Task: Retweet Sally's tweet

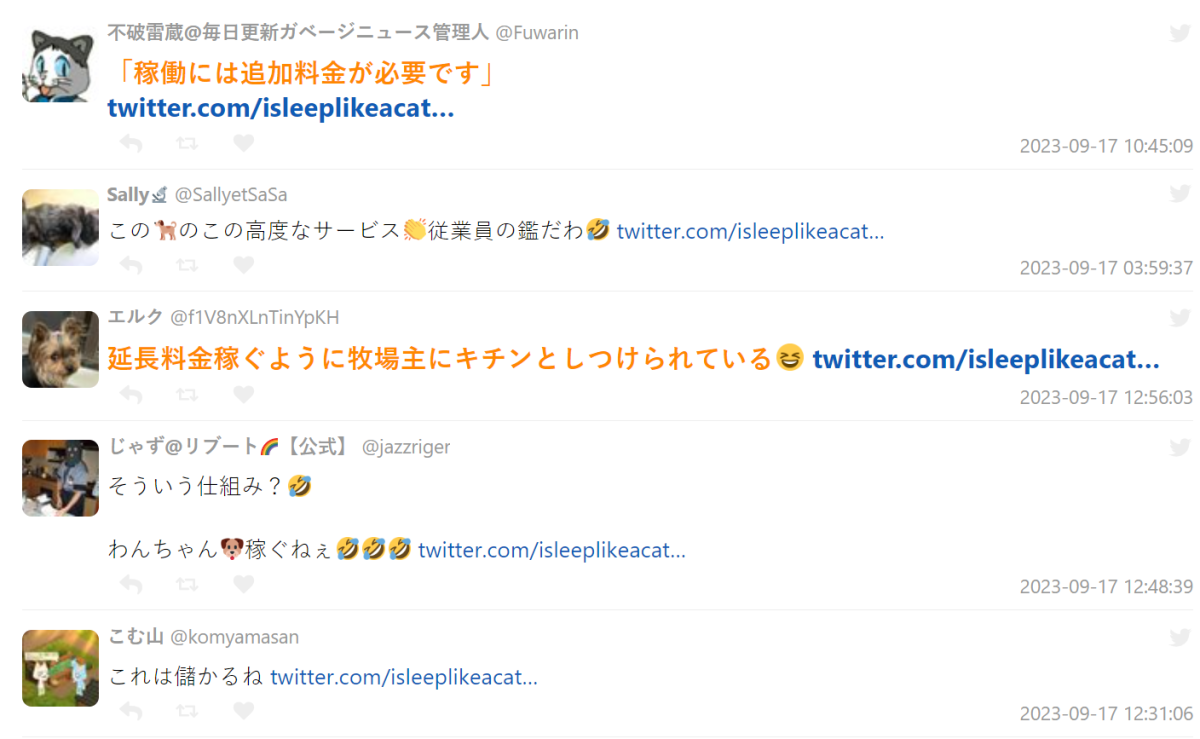Action: [x=187, y=266]
